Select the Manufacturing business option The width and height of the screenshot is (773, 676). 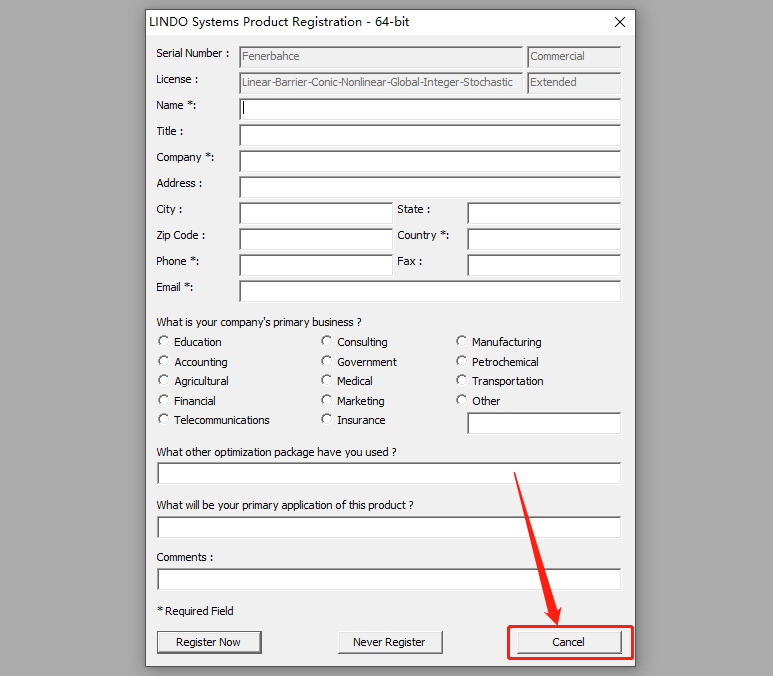point(462,342)
